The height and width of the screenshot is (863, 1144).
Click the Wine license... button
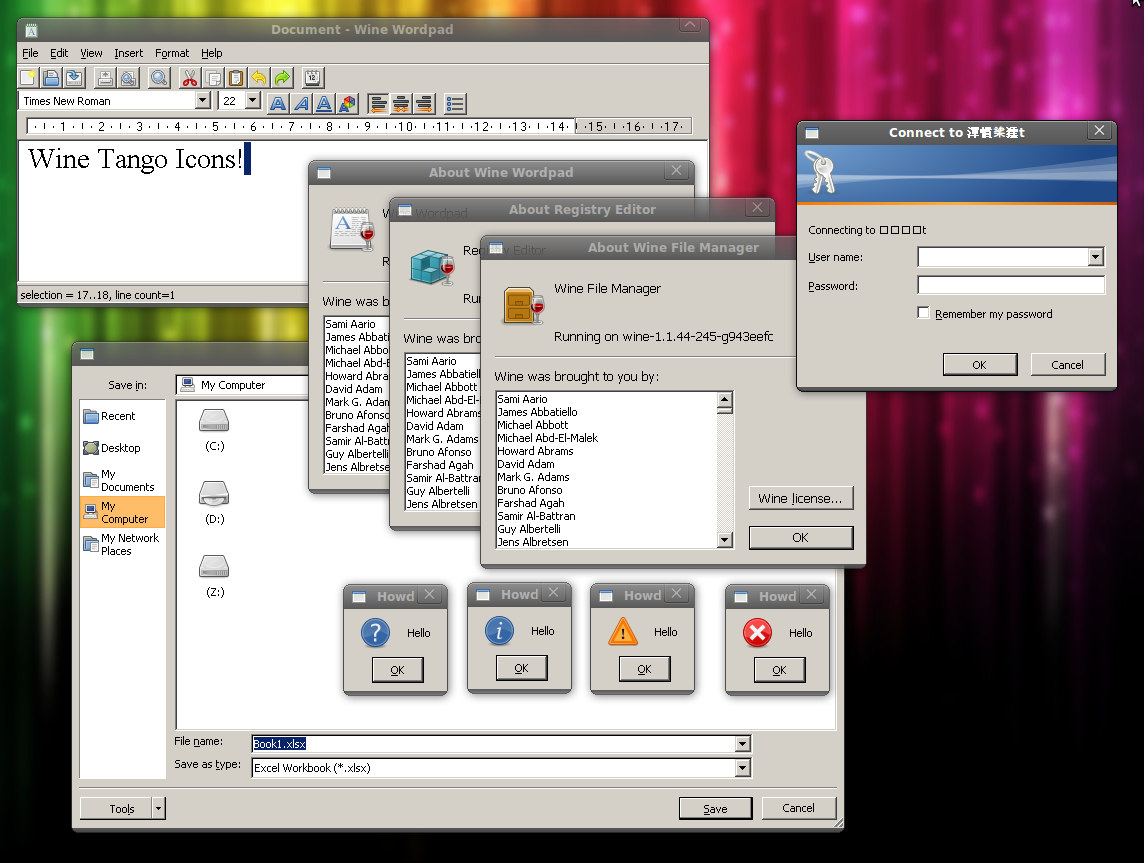tap(800, 498)
